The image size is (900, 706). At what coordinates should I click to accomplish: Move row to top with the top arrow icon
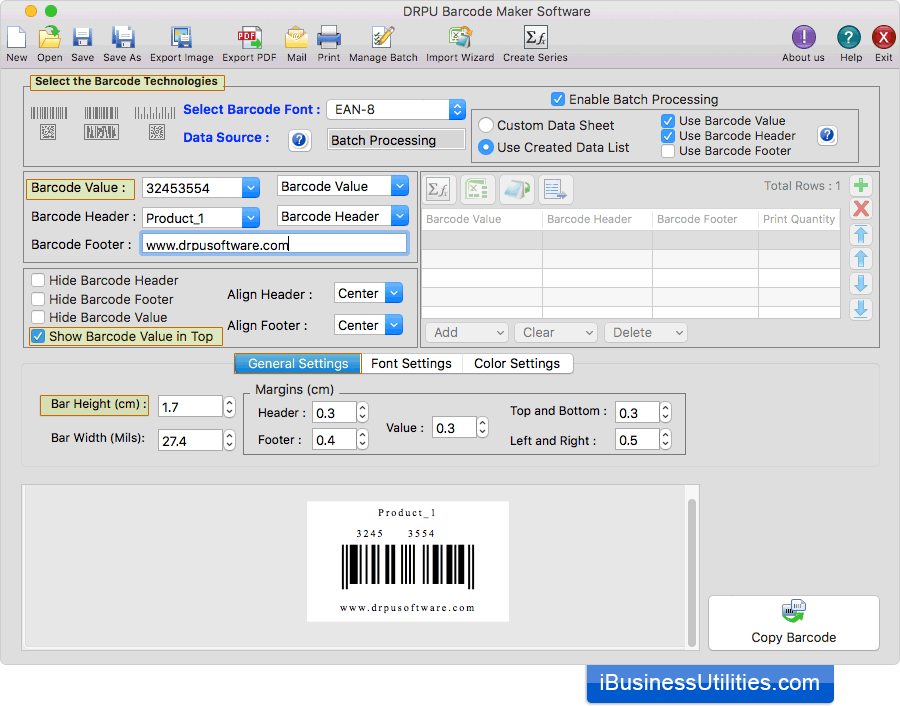(x=861, y=234)
